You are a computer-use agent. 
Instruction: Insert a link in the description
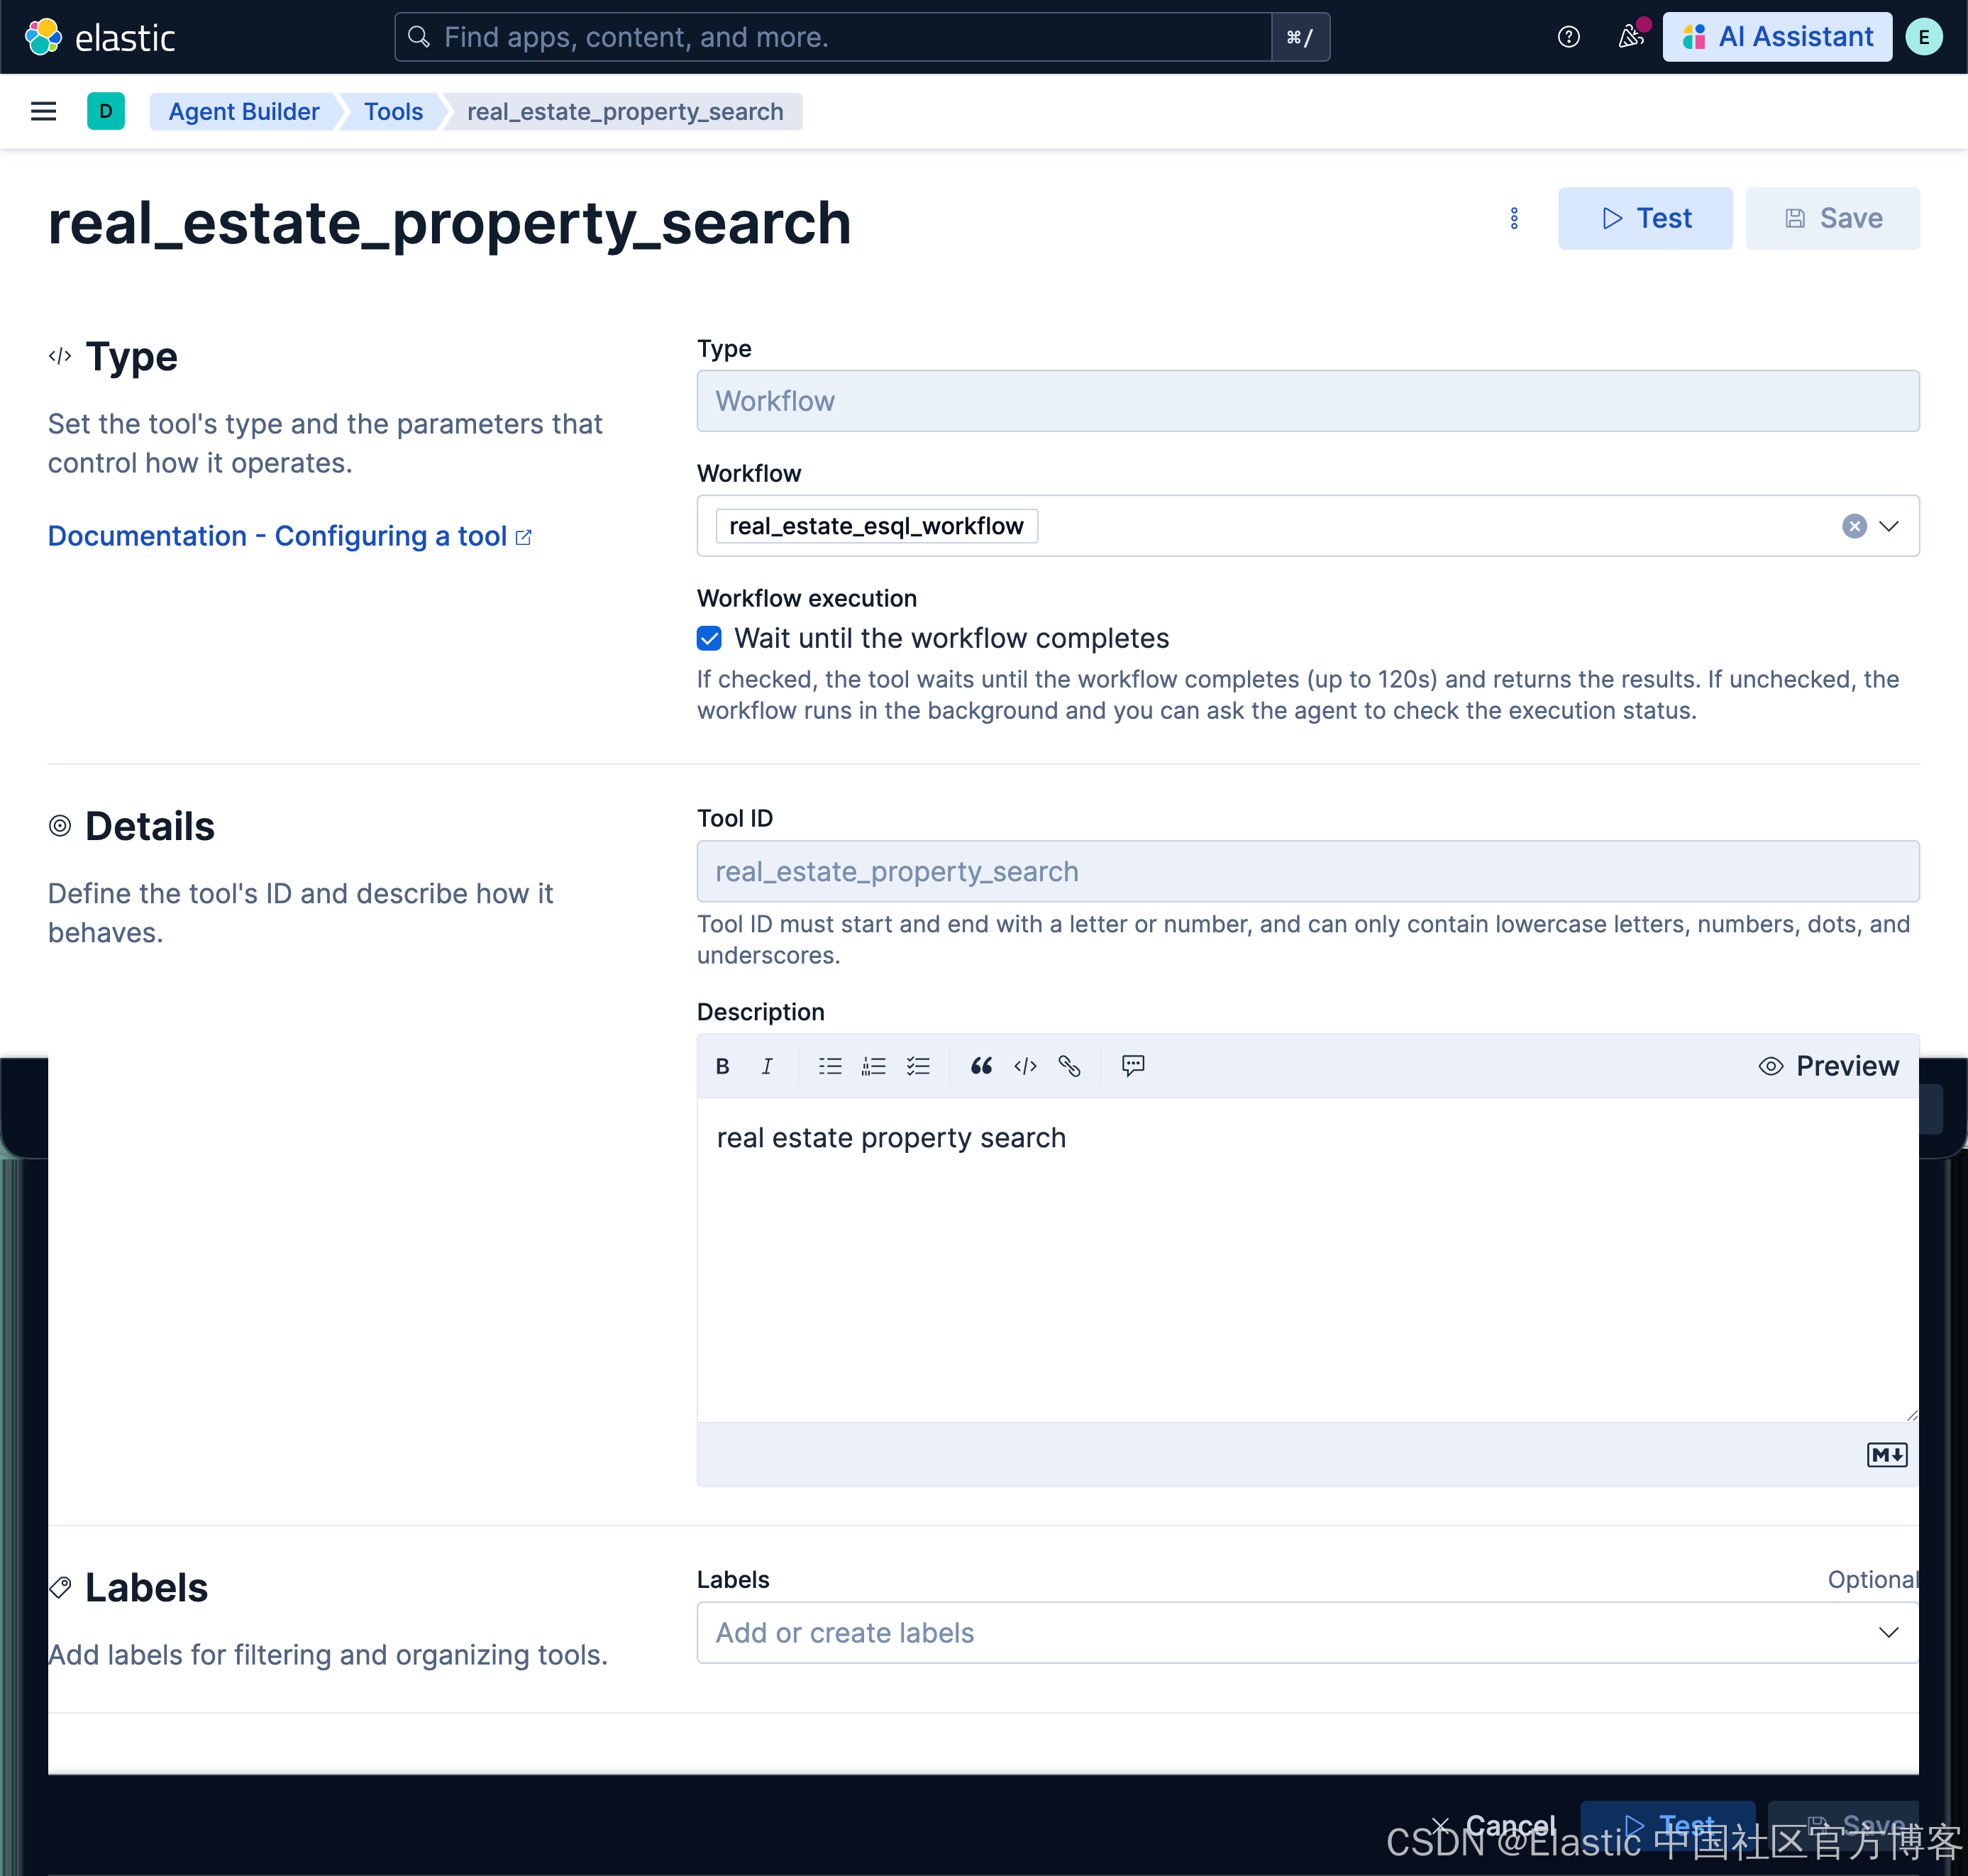pyautogui.click(x=1069, y=1066)
